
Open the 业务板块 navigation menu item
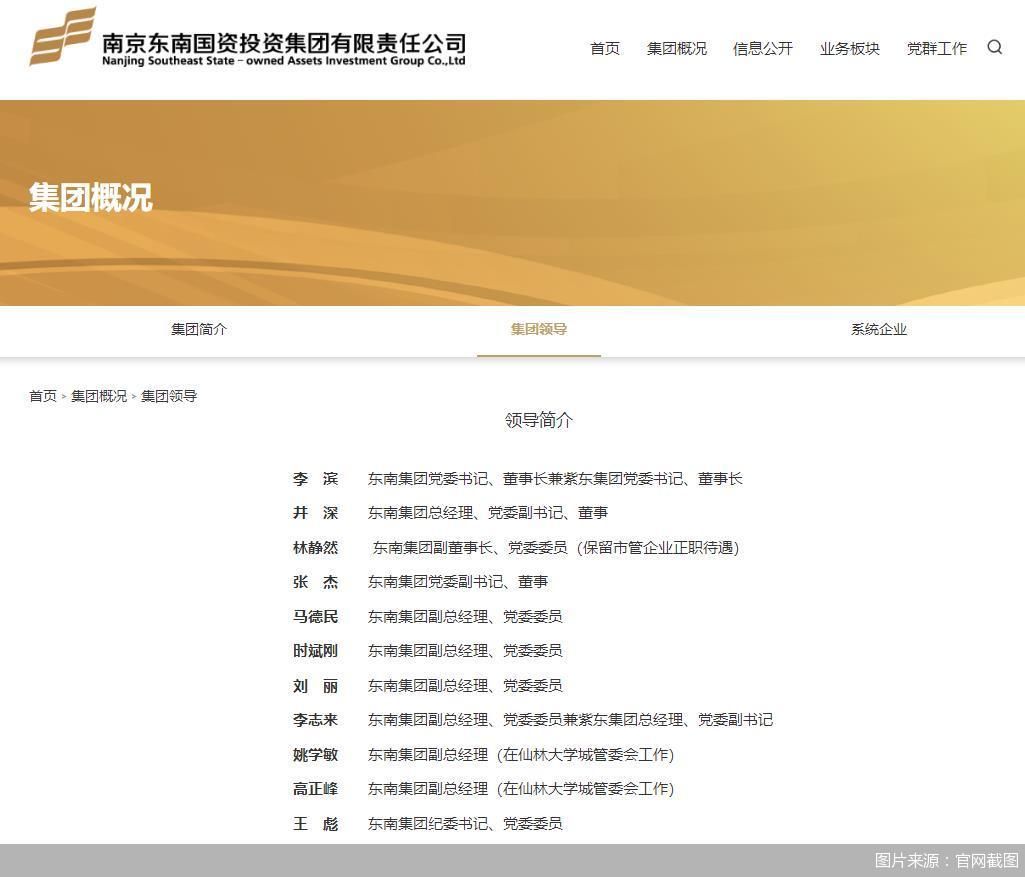[848, 48]
